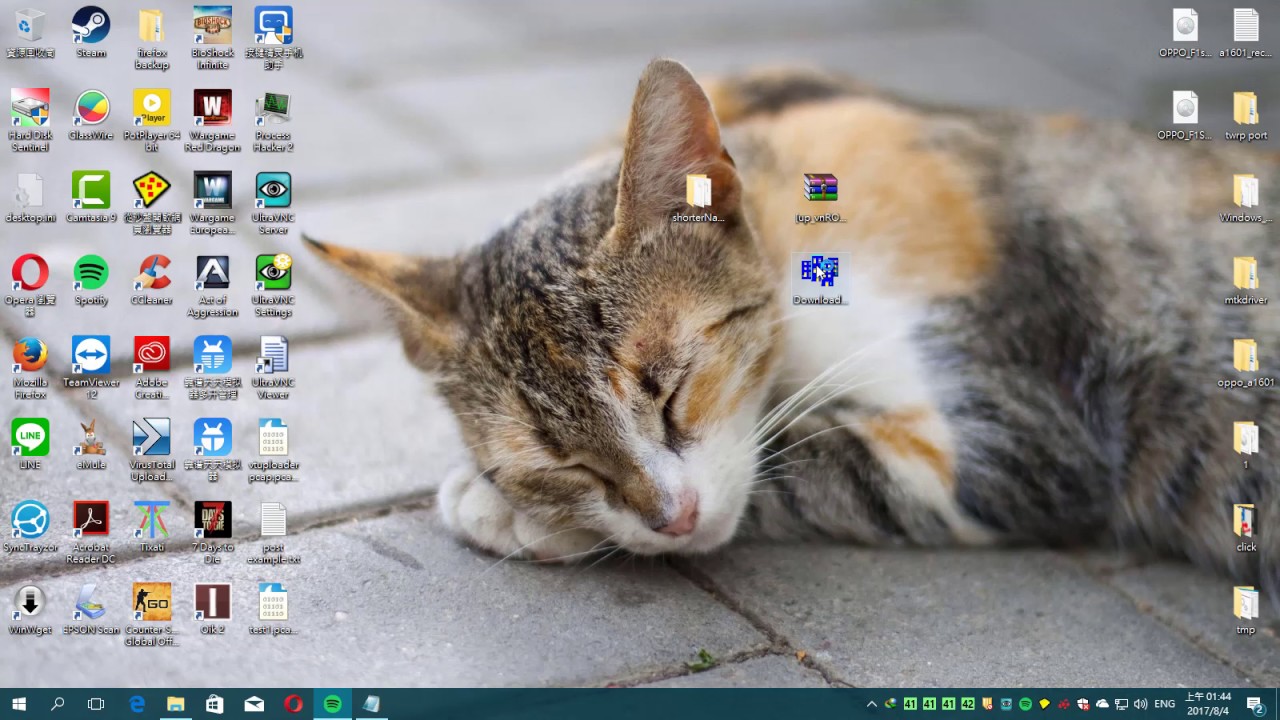Open Task View from taskbar
This screenshot has width=1280, height=720.
[96, 704]
